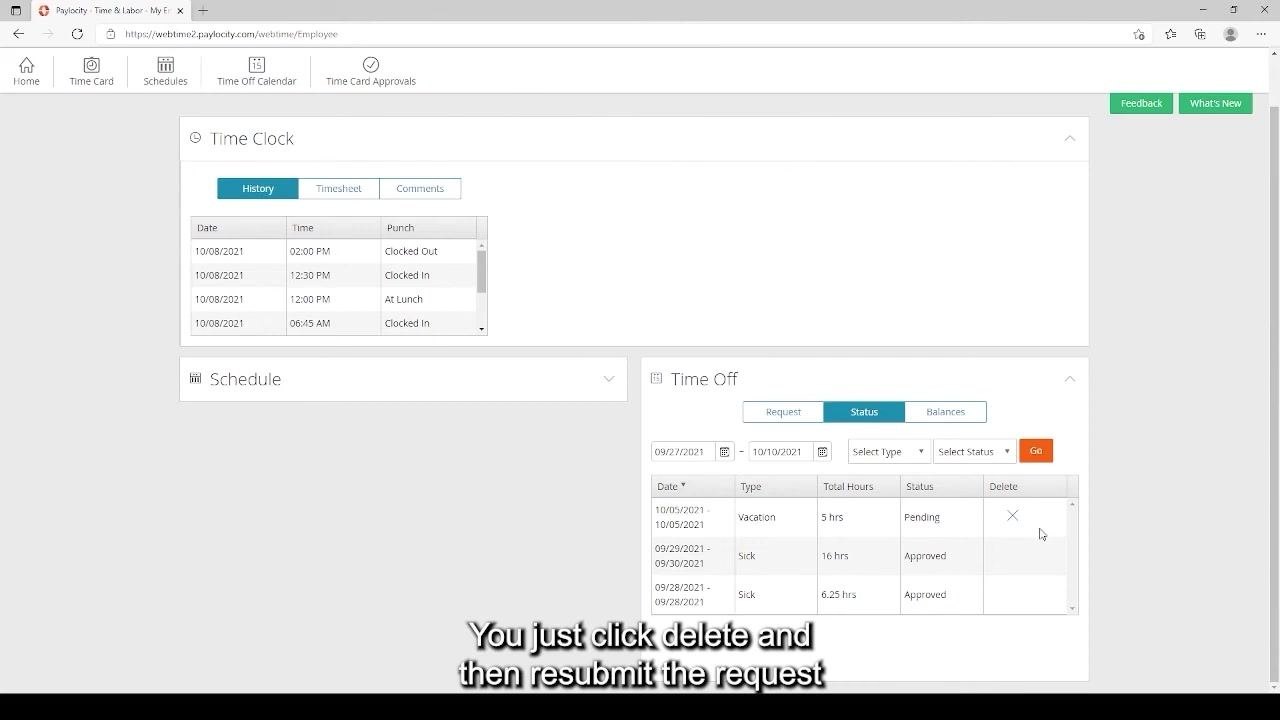Click the Type column header
The image size is (1280, 720).
(x=776, y=486)
